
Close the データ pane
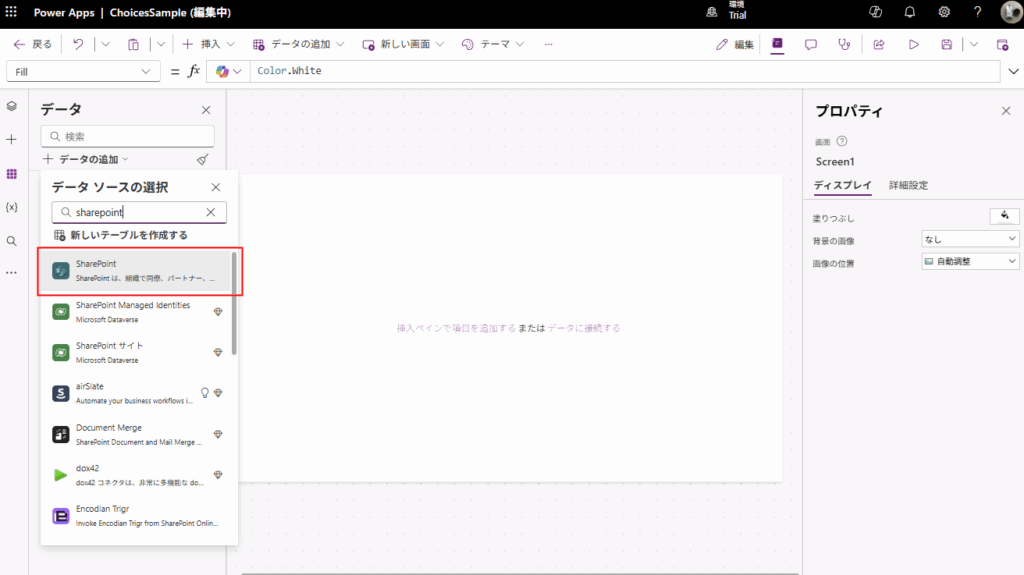click(206, 110)
